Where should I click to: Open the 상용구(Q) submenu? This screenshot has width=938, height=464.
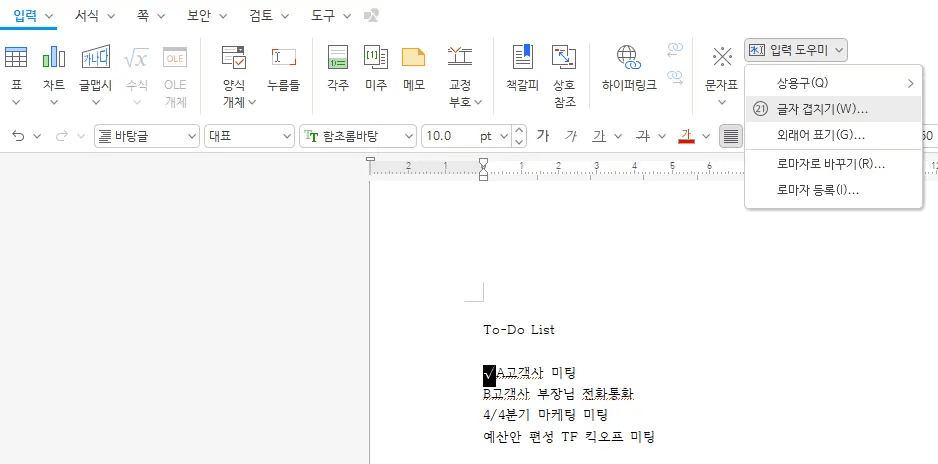point(833,82)
